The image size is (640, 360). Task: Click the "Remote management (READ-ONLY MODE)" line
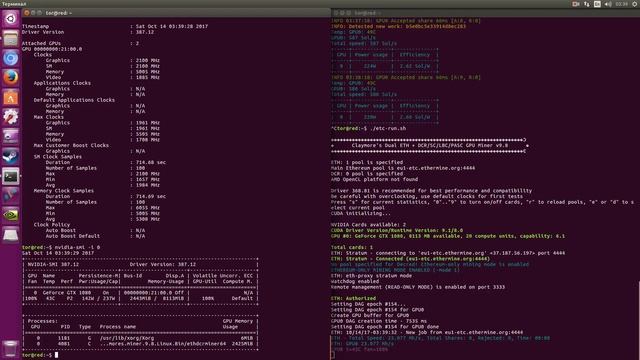418,287
